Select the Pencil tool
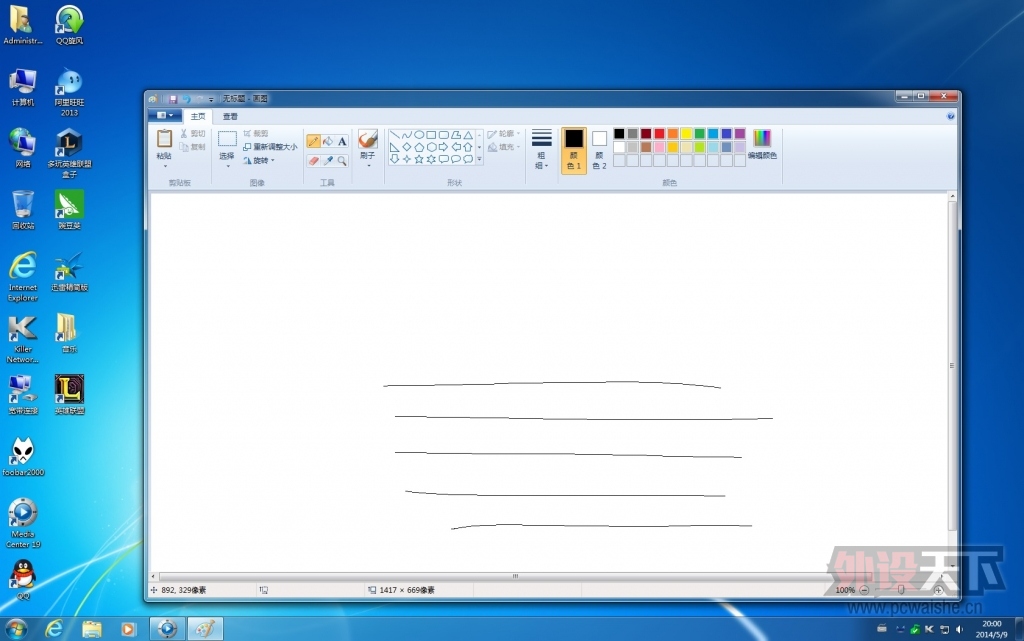Image resolution: width=1024 pixels, height=641 pixels. coord(313,142)
